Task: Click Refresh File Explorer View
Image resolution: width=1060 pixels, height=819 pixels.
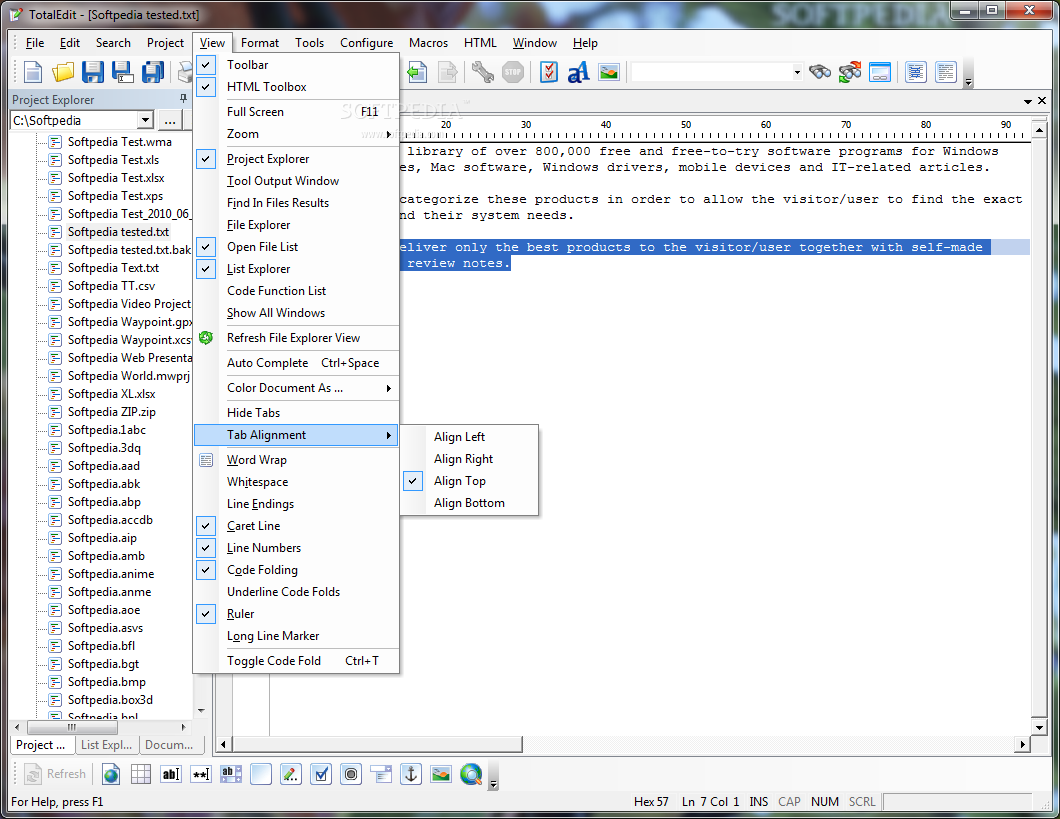Action: 296,338
